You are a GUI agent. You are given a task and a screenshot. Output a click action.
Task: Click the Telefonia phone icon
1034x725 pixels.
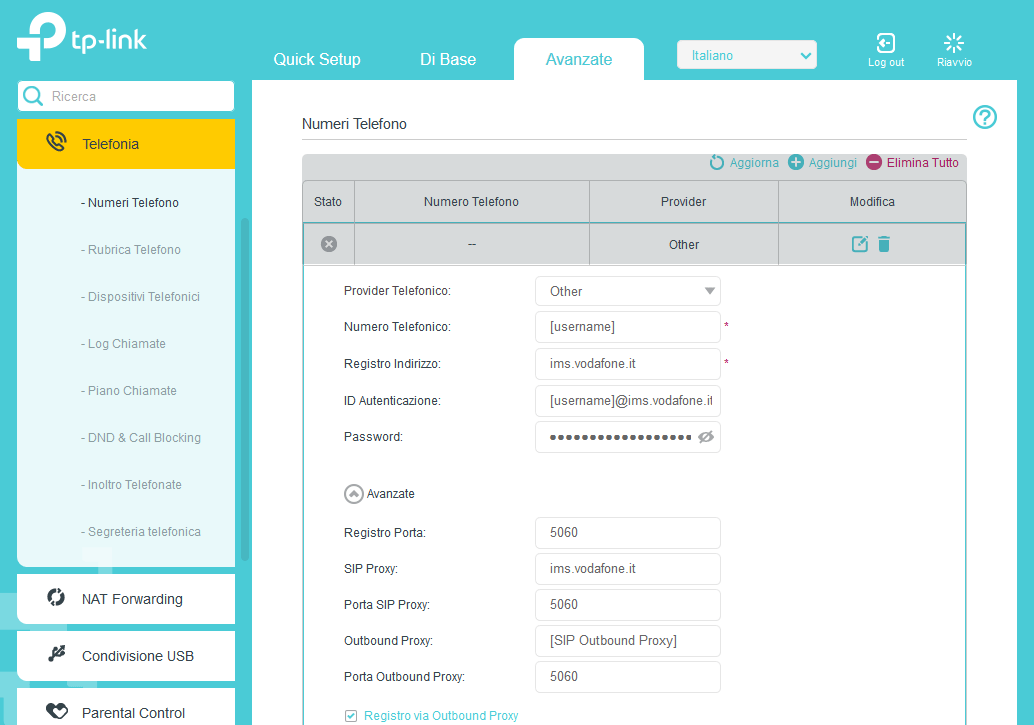(57, 142)
